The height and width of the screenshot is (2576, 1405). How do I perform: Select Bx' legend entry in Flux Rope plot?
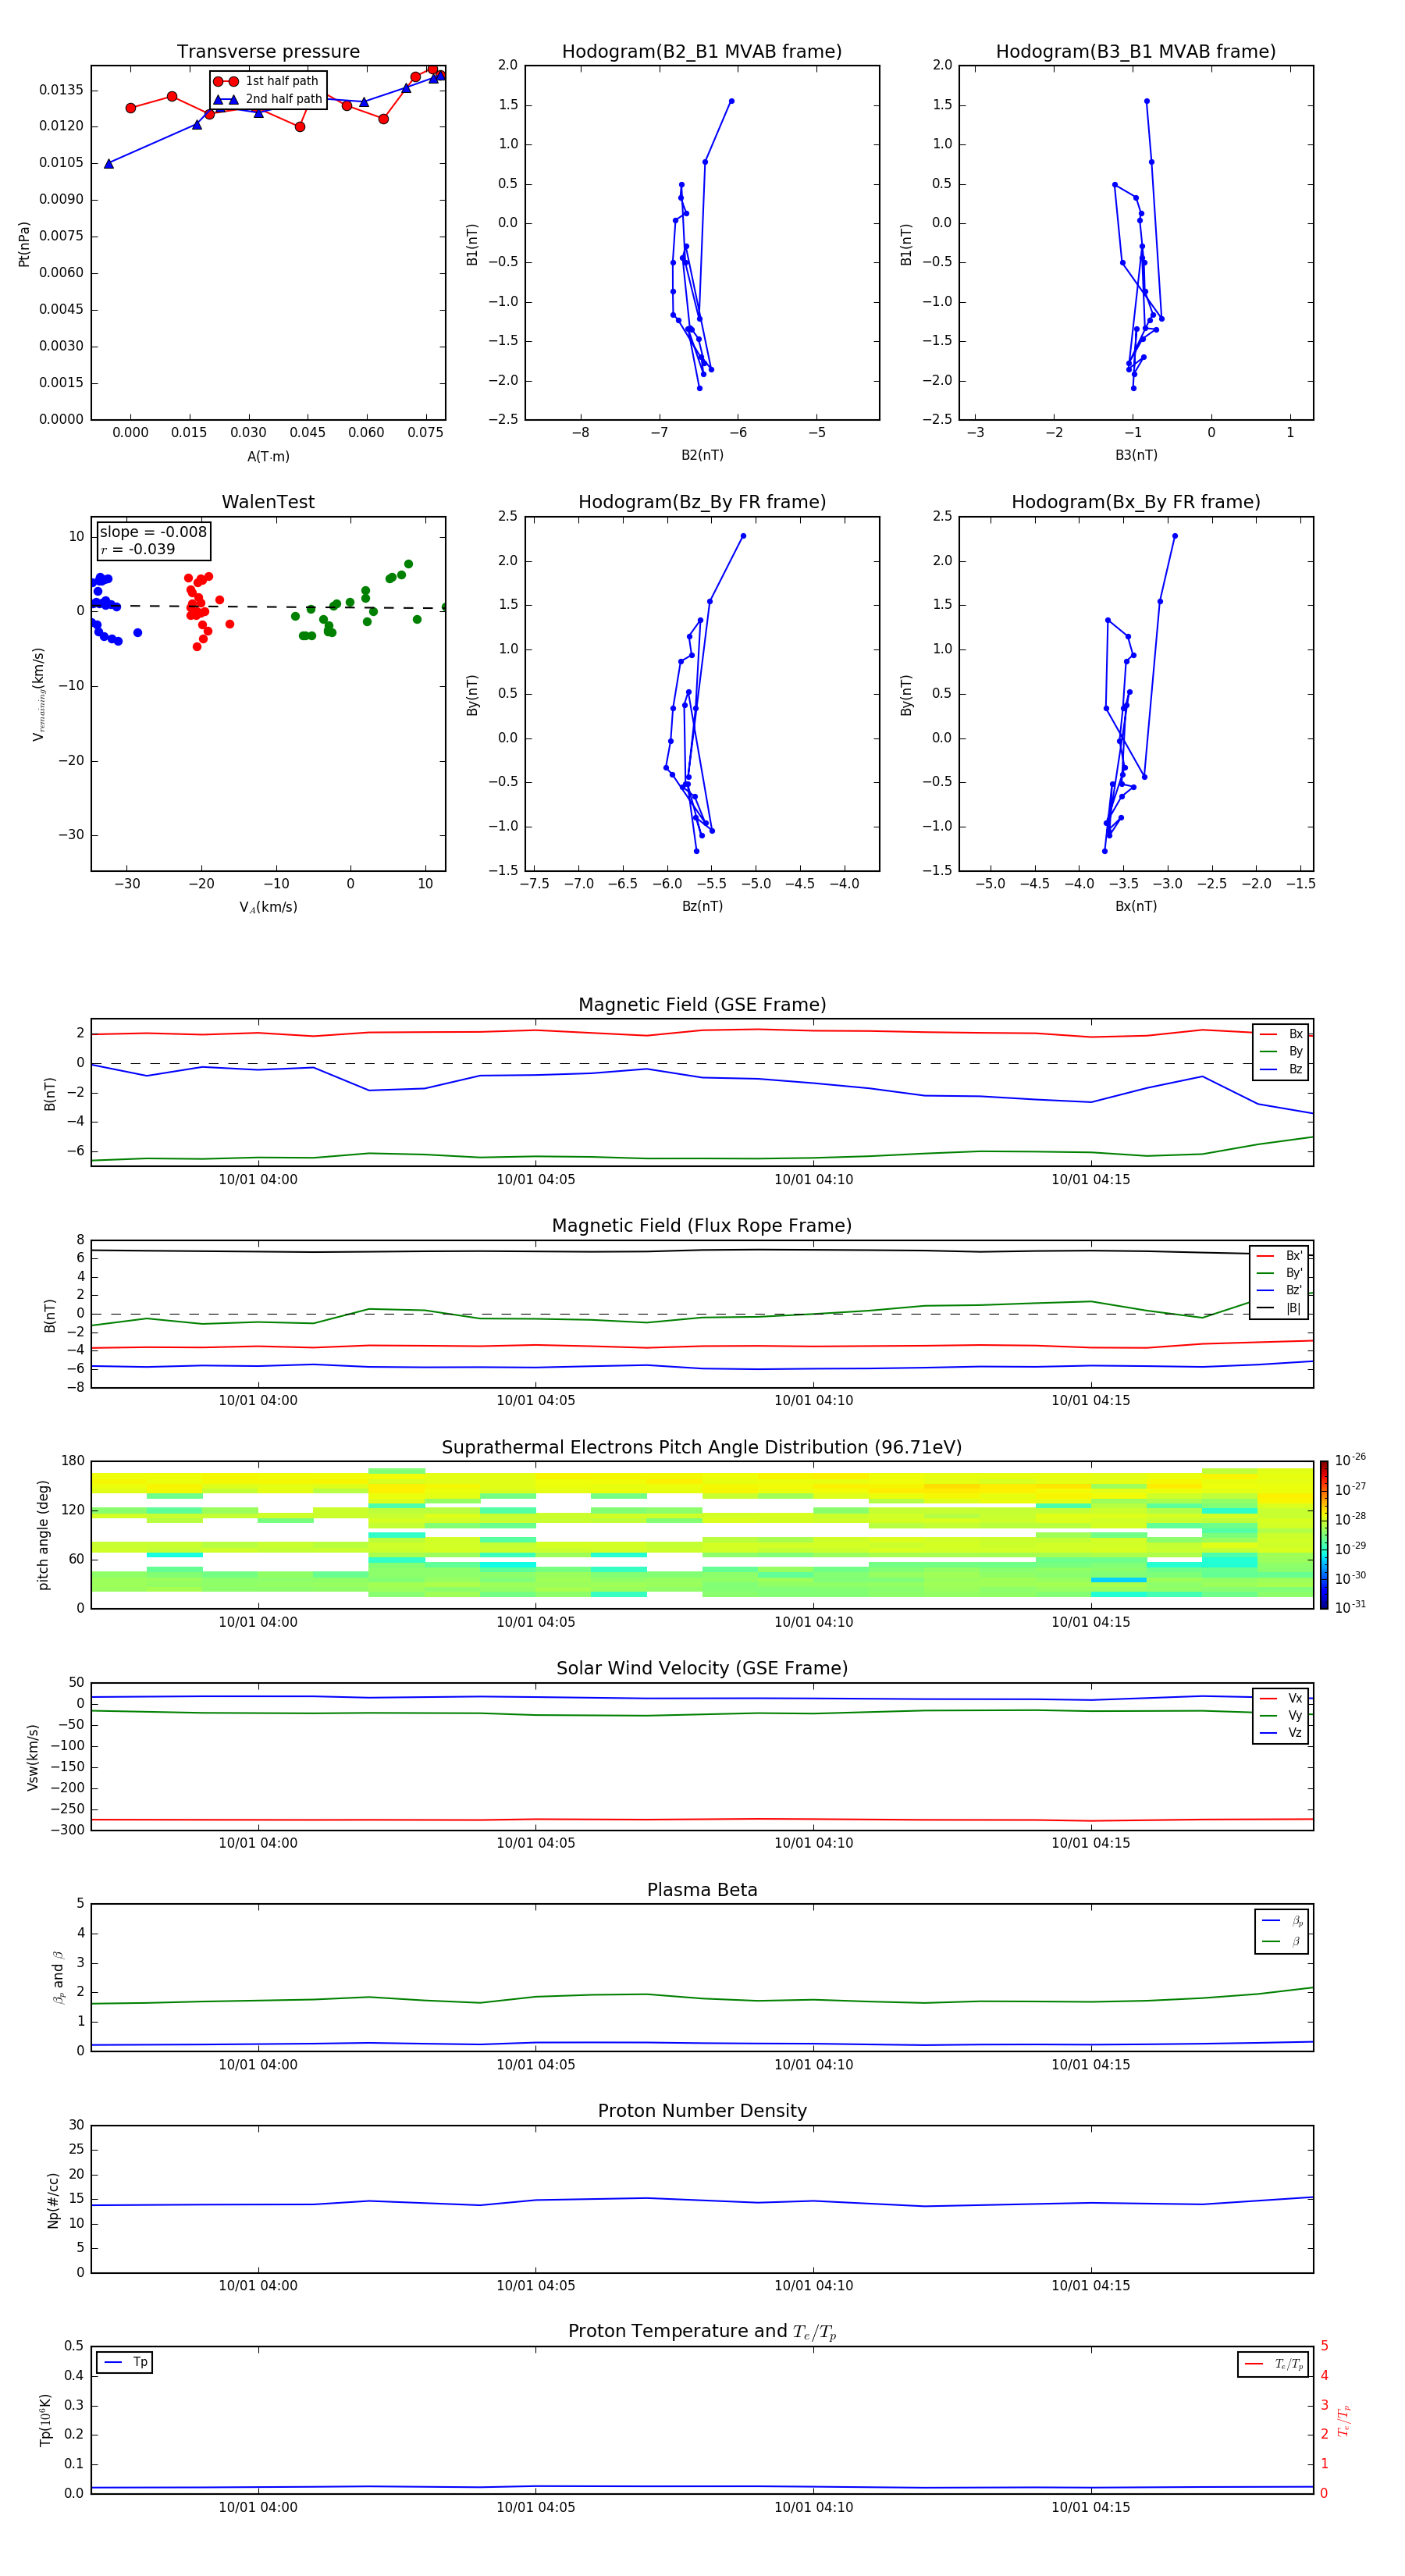tap(1279, 1256)
